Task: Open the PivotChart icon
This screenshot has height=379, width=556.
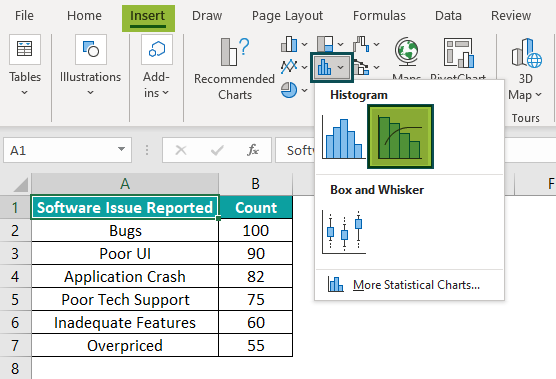Action: (x=458, y=53)
